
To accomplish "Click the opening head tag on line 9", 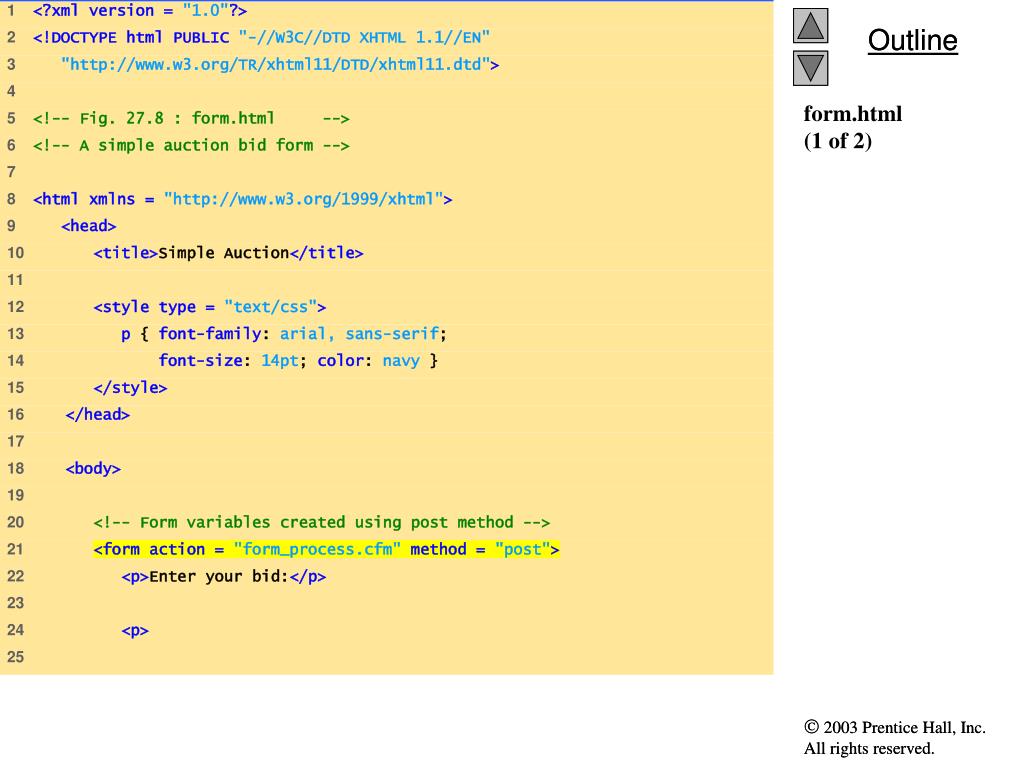I will pos(89,226).
